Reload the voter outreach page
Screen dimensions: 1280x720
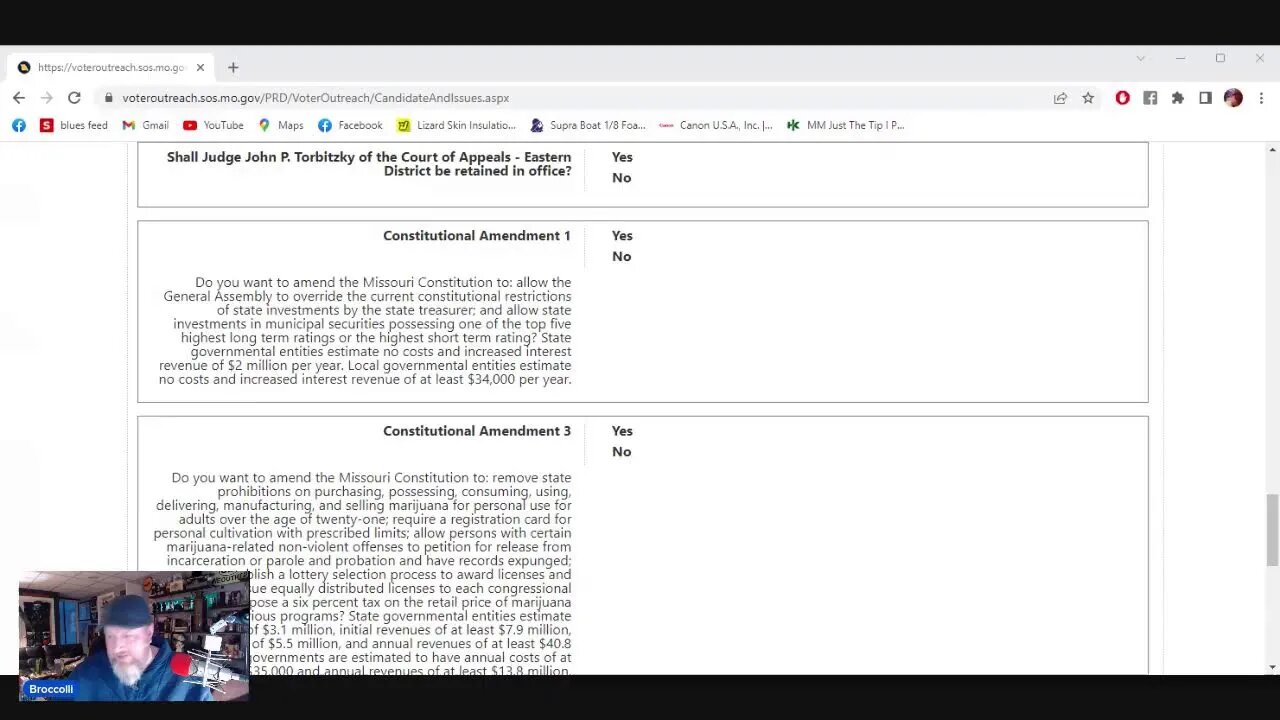(x=74, y=98)
